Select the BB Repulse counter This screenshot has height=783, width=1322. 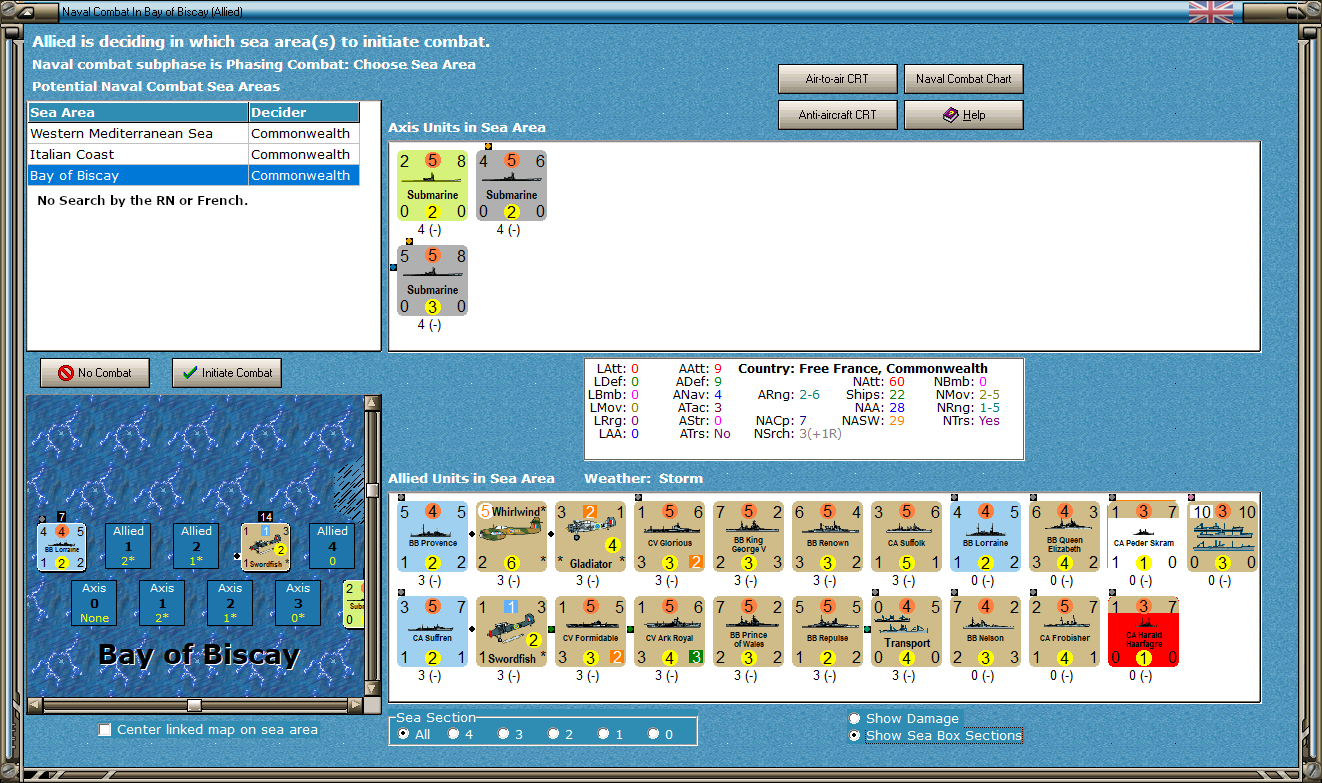click(828, 632)
